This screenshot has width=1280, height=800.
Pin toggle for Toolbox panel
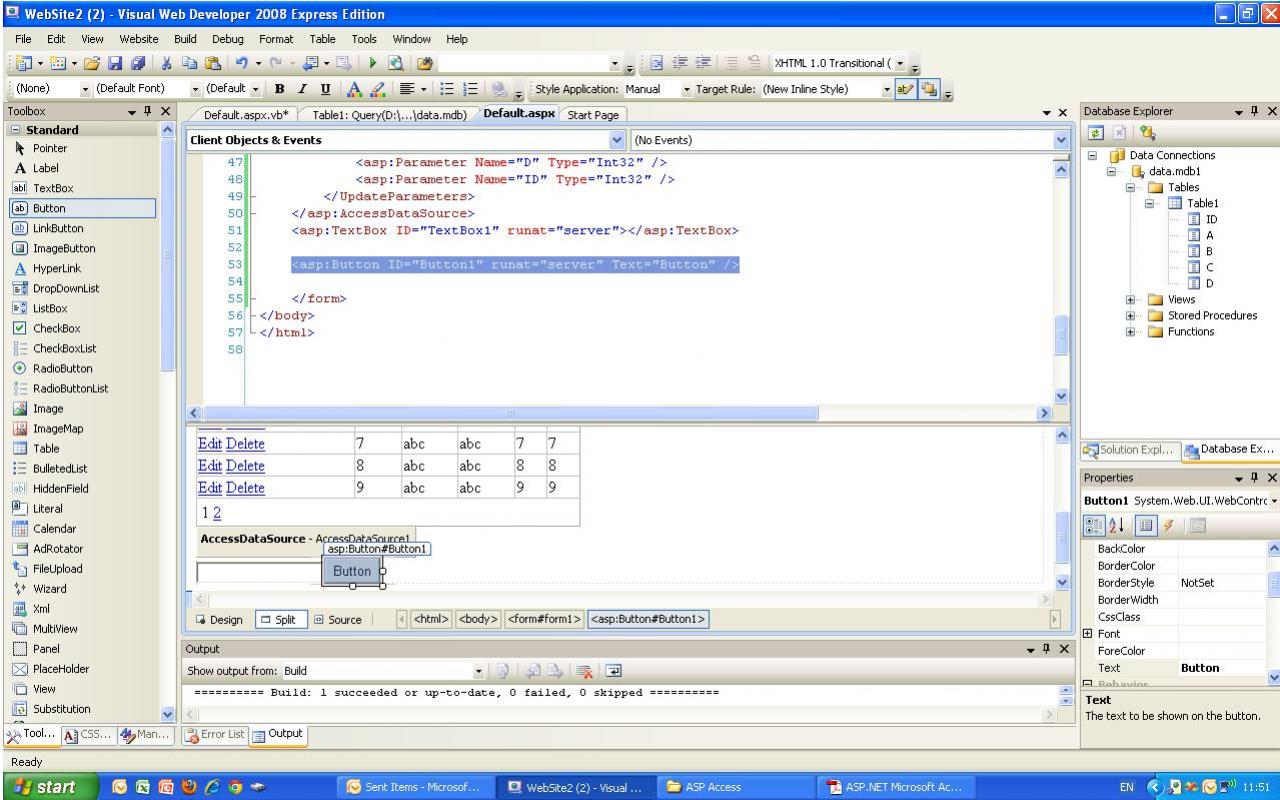tap(148, 111)
